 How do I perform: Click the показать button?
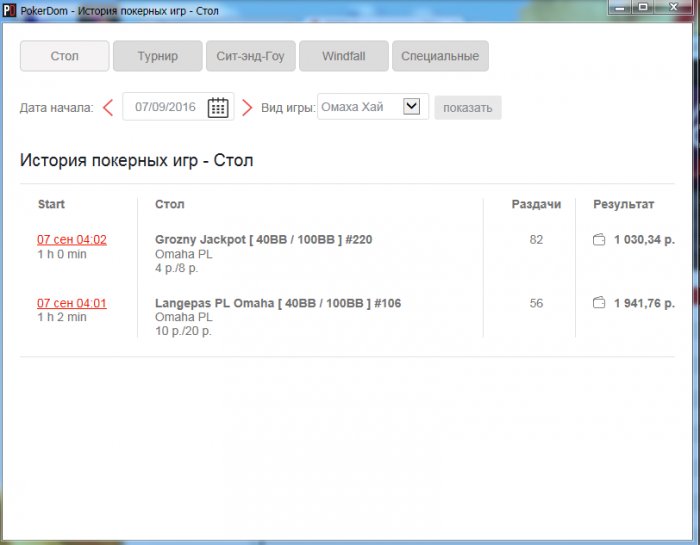(468, 108)
